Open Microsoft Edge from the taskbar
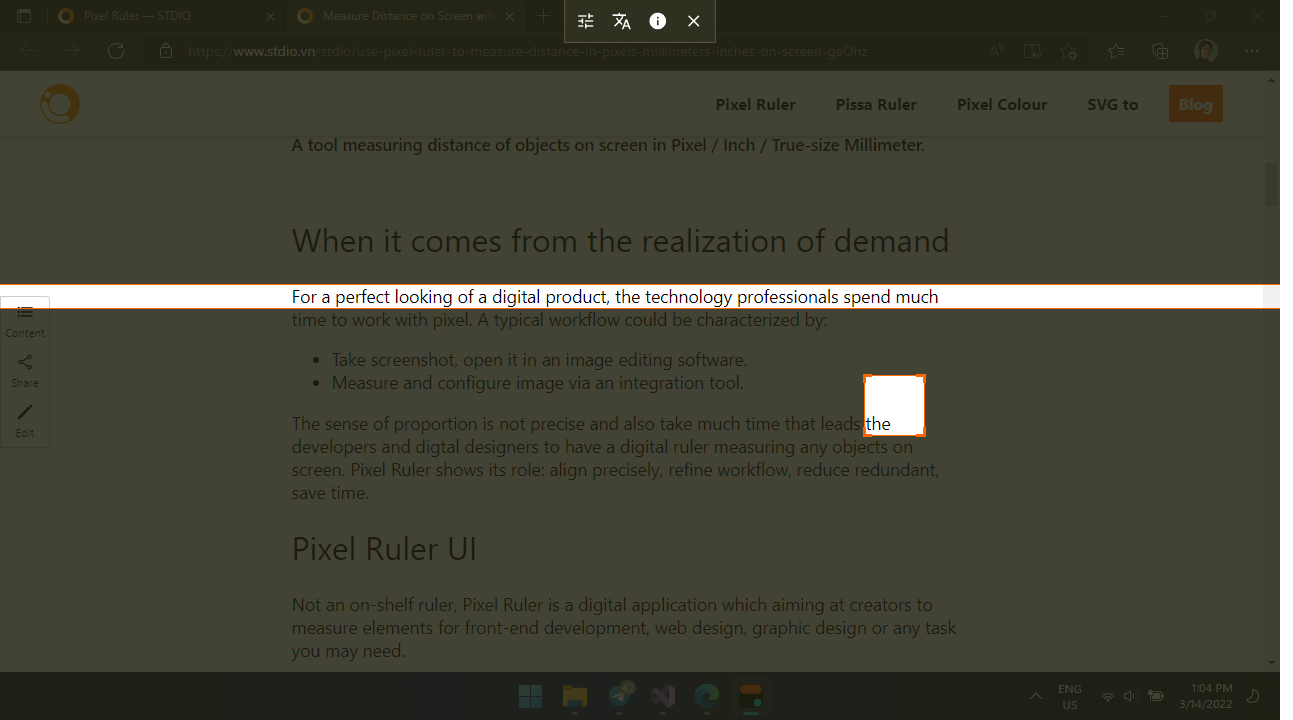The width and height of the screenshot is (1293, 720). click(x=707, y=696)
